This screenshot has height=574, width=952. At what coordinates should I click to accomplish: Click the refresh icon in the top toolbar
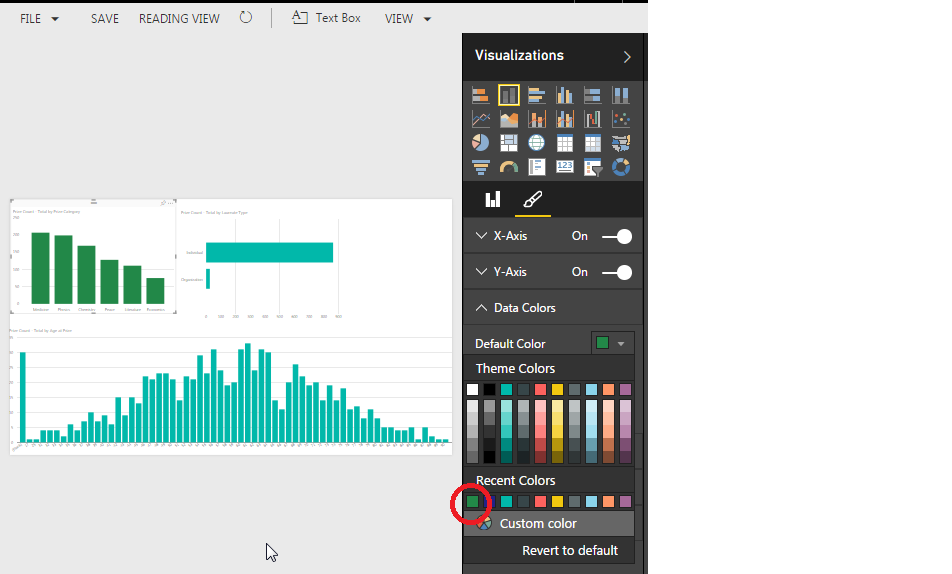[x=245, y=18]
